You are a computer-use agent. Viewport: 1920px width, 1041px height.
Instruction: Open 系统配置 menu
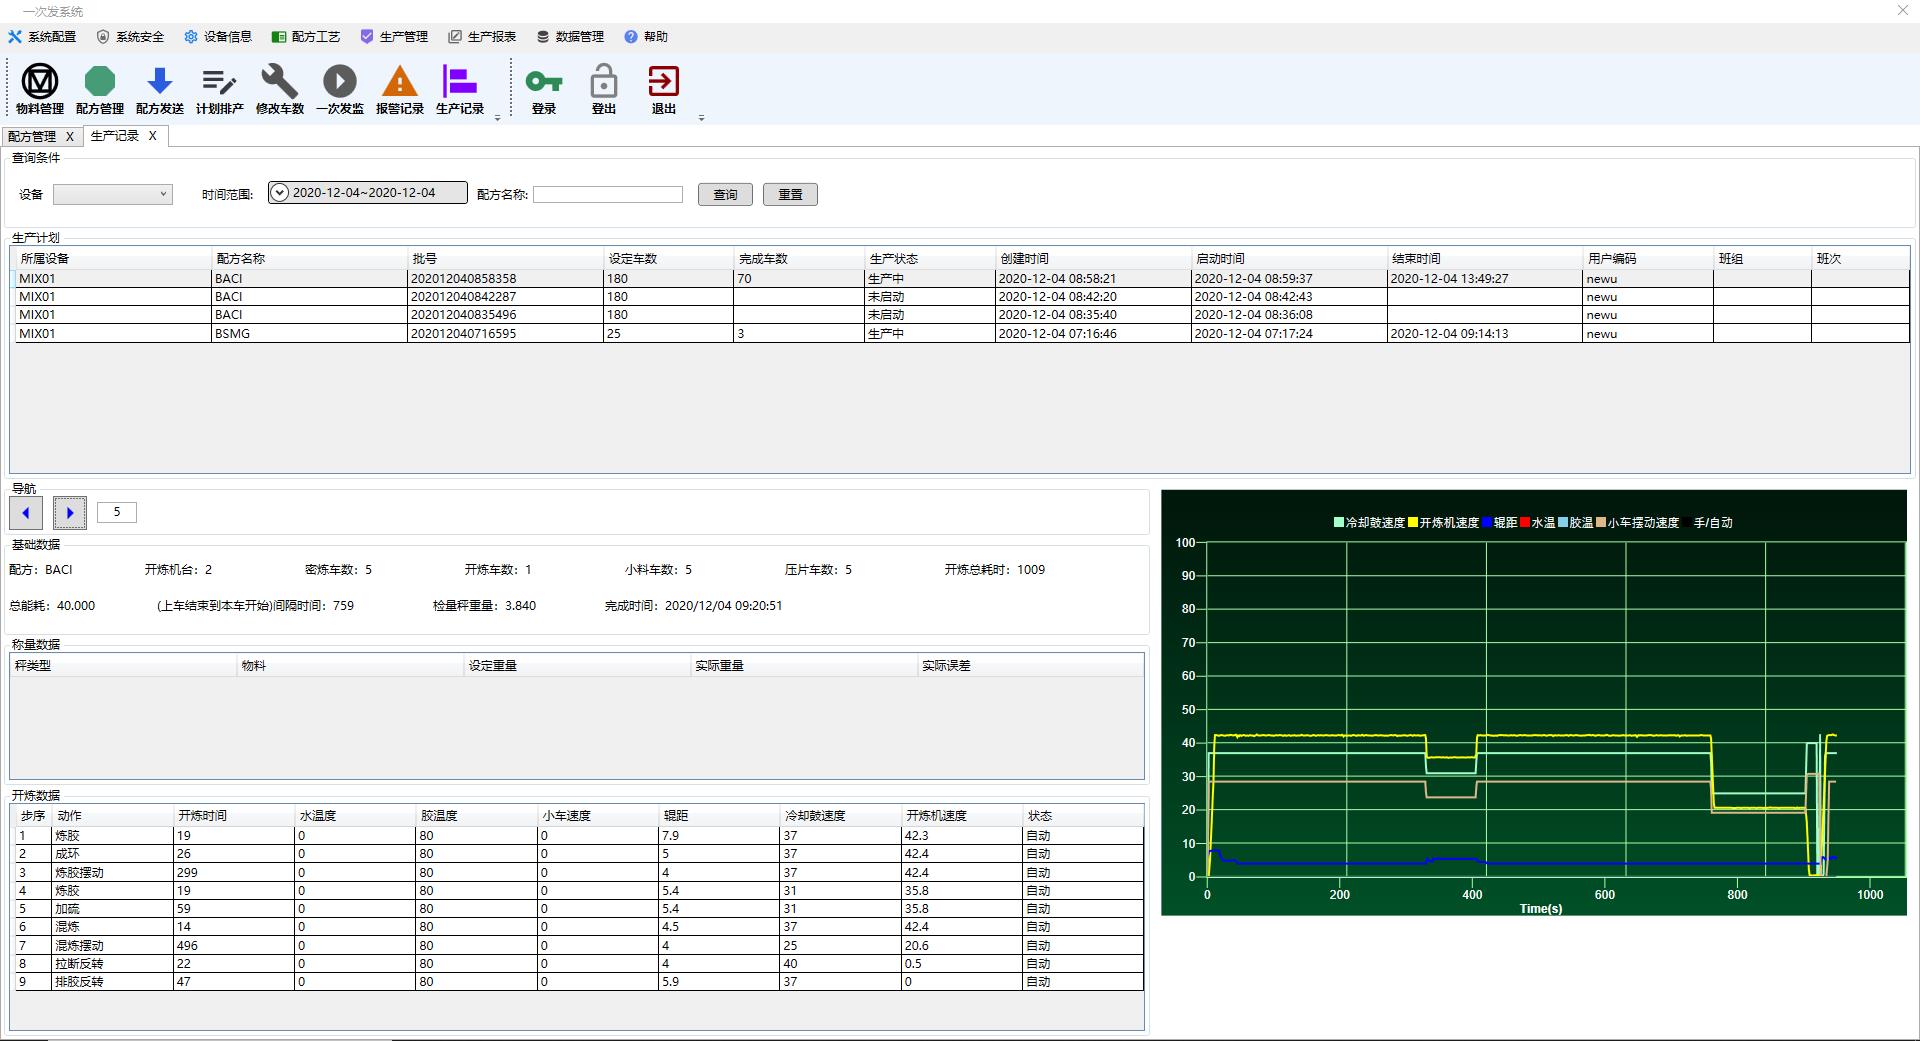(x=42, y=37)
